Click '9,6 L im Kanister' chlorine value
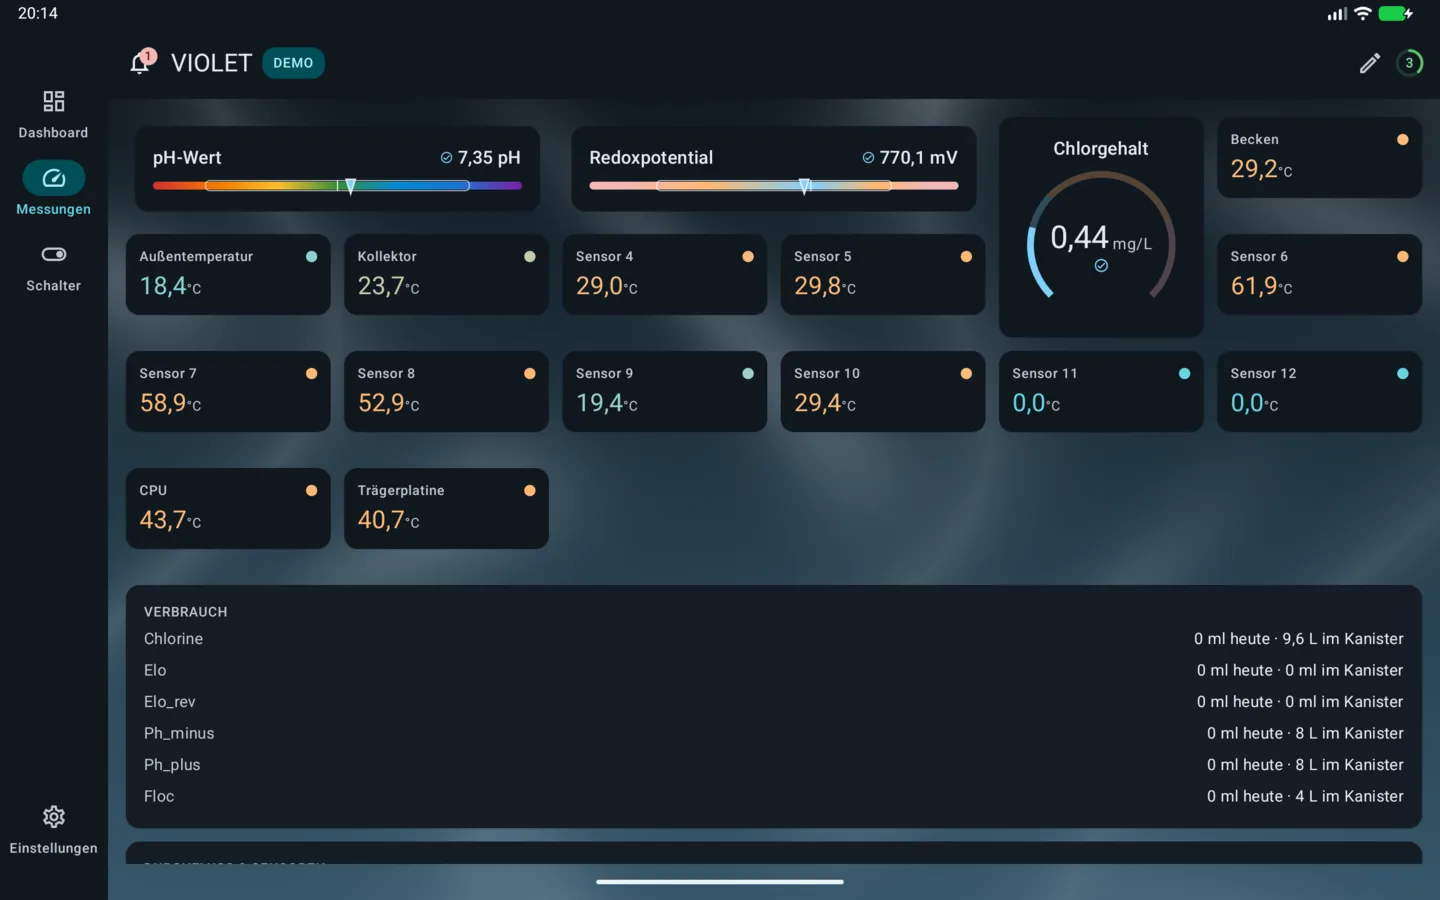This screenshot has width=1440, height=900. (1343, 639)
